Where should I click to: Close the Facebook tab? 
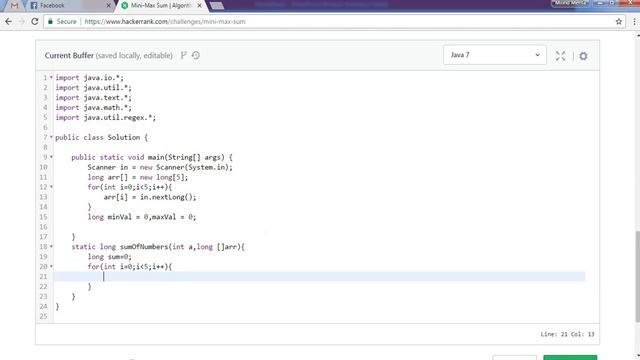tap(108, 6)
